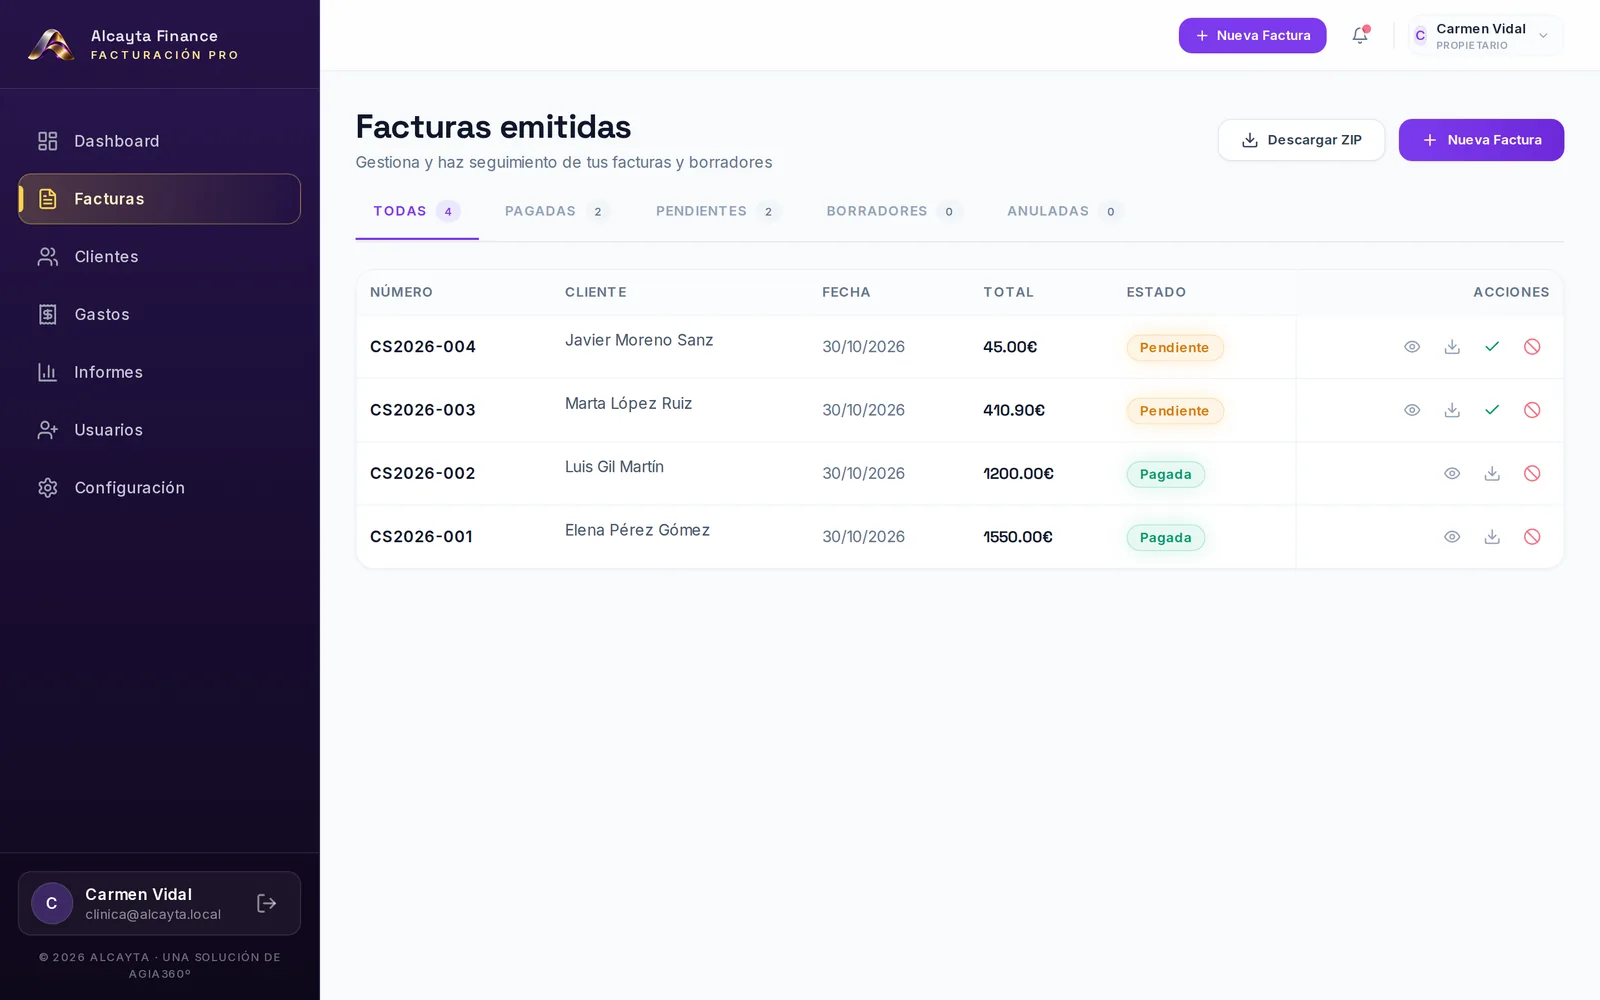Cancel invoice CS2026-003
1600x1000 pixels.
[1532, 410]
